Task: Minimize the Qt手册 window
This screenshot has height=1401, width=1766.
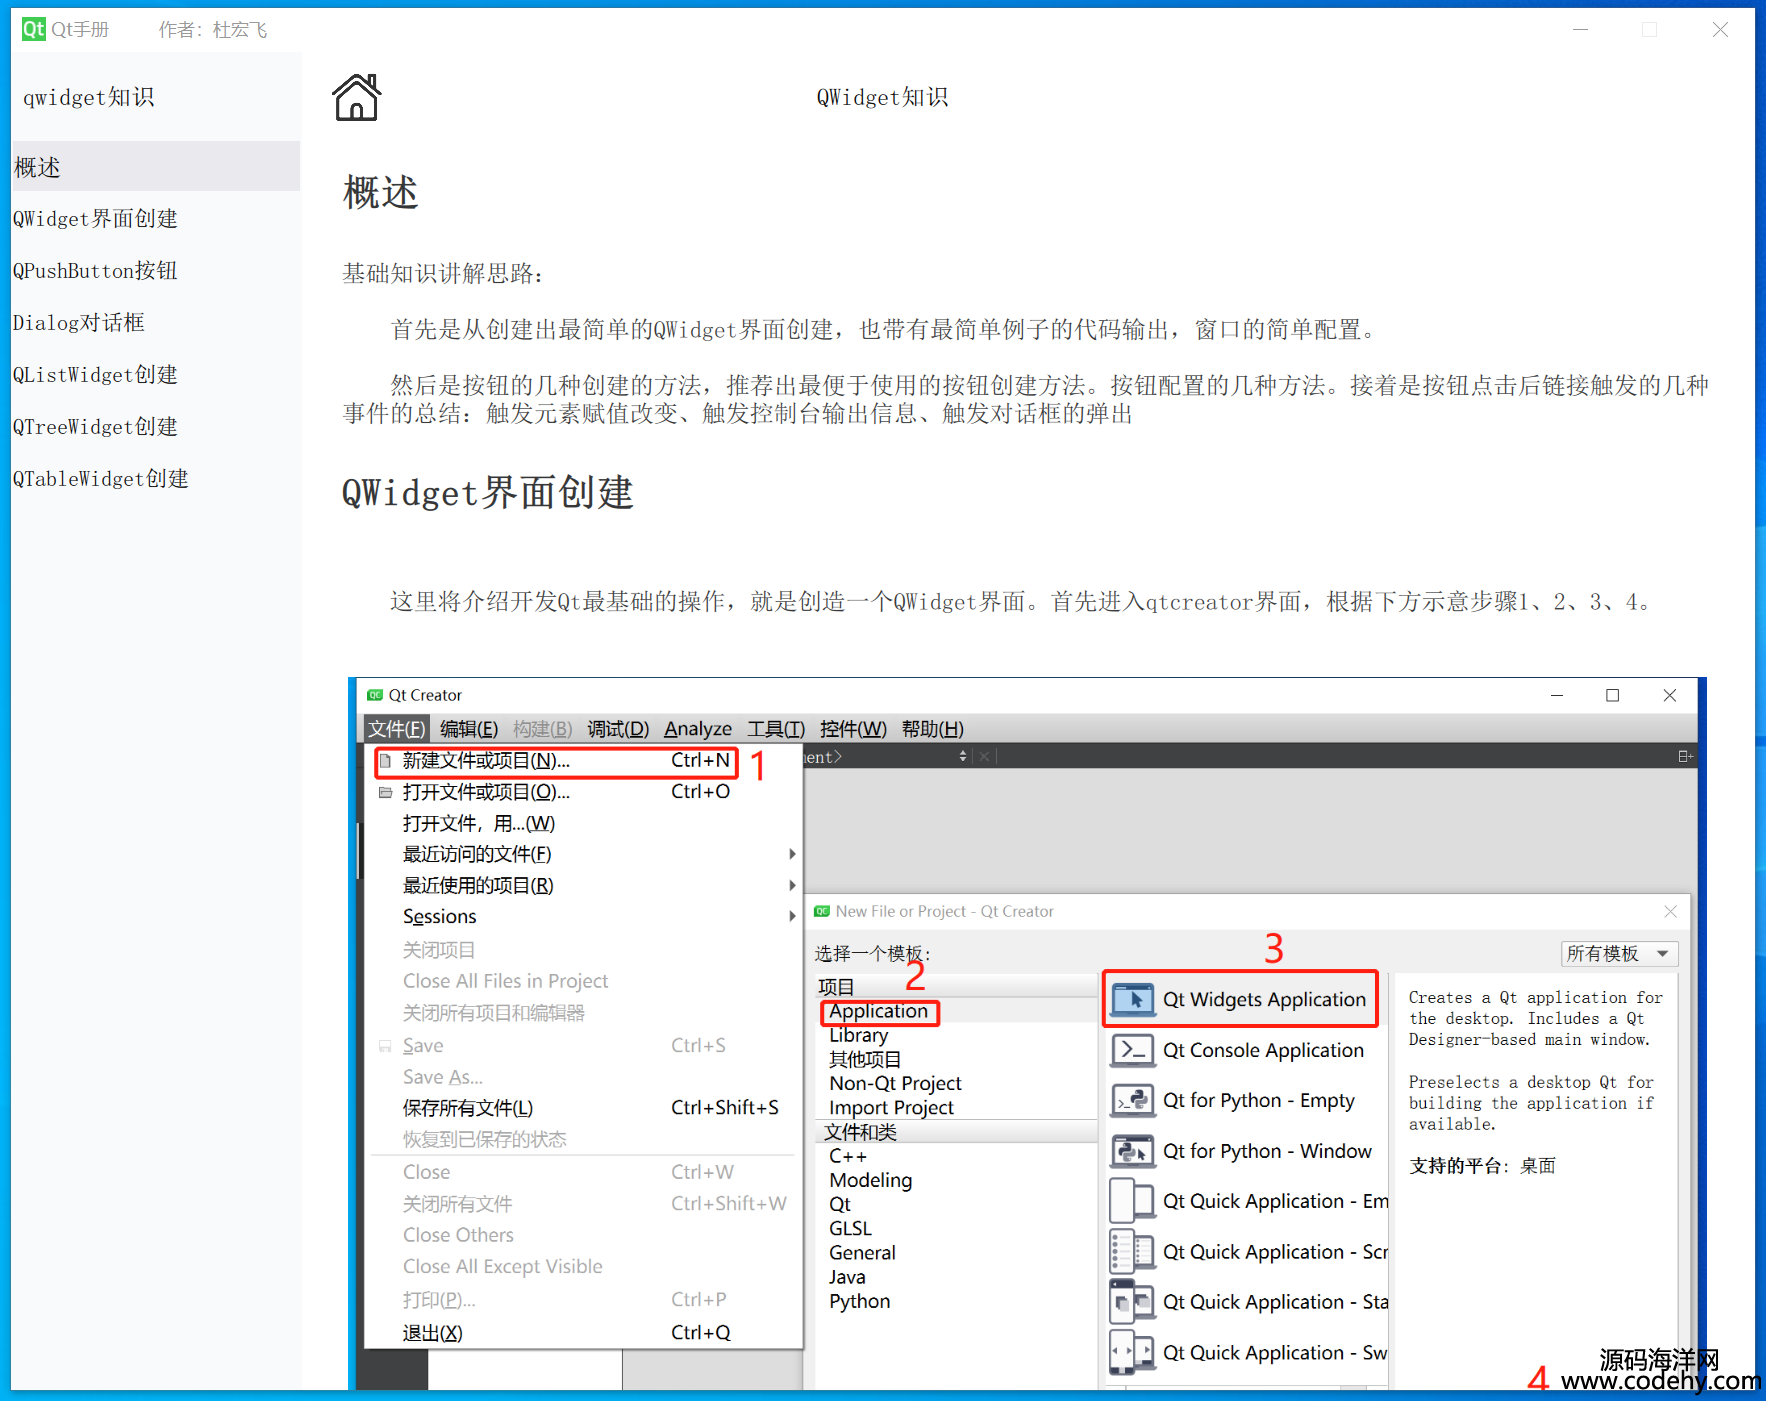Action: pyautogui.click(x=1580, y=29)
